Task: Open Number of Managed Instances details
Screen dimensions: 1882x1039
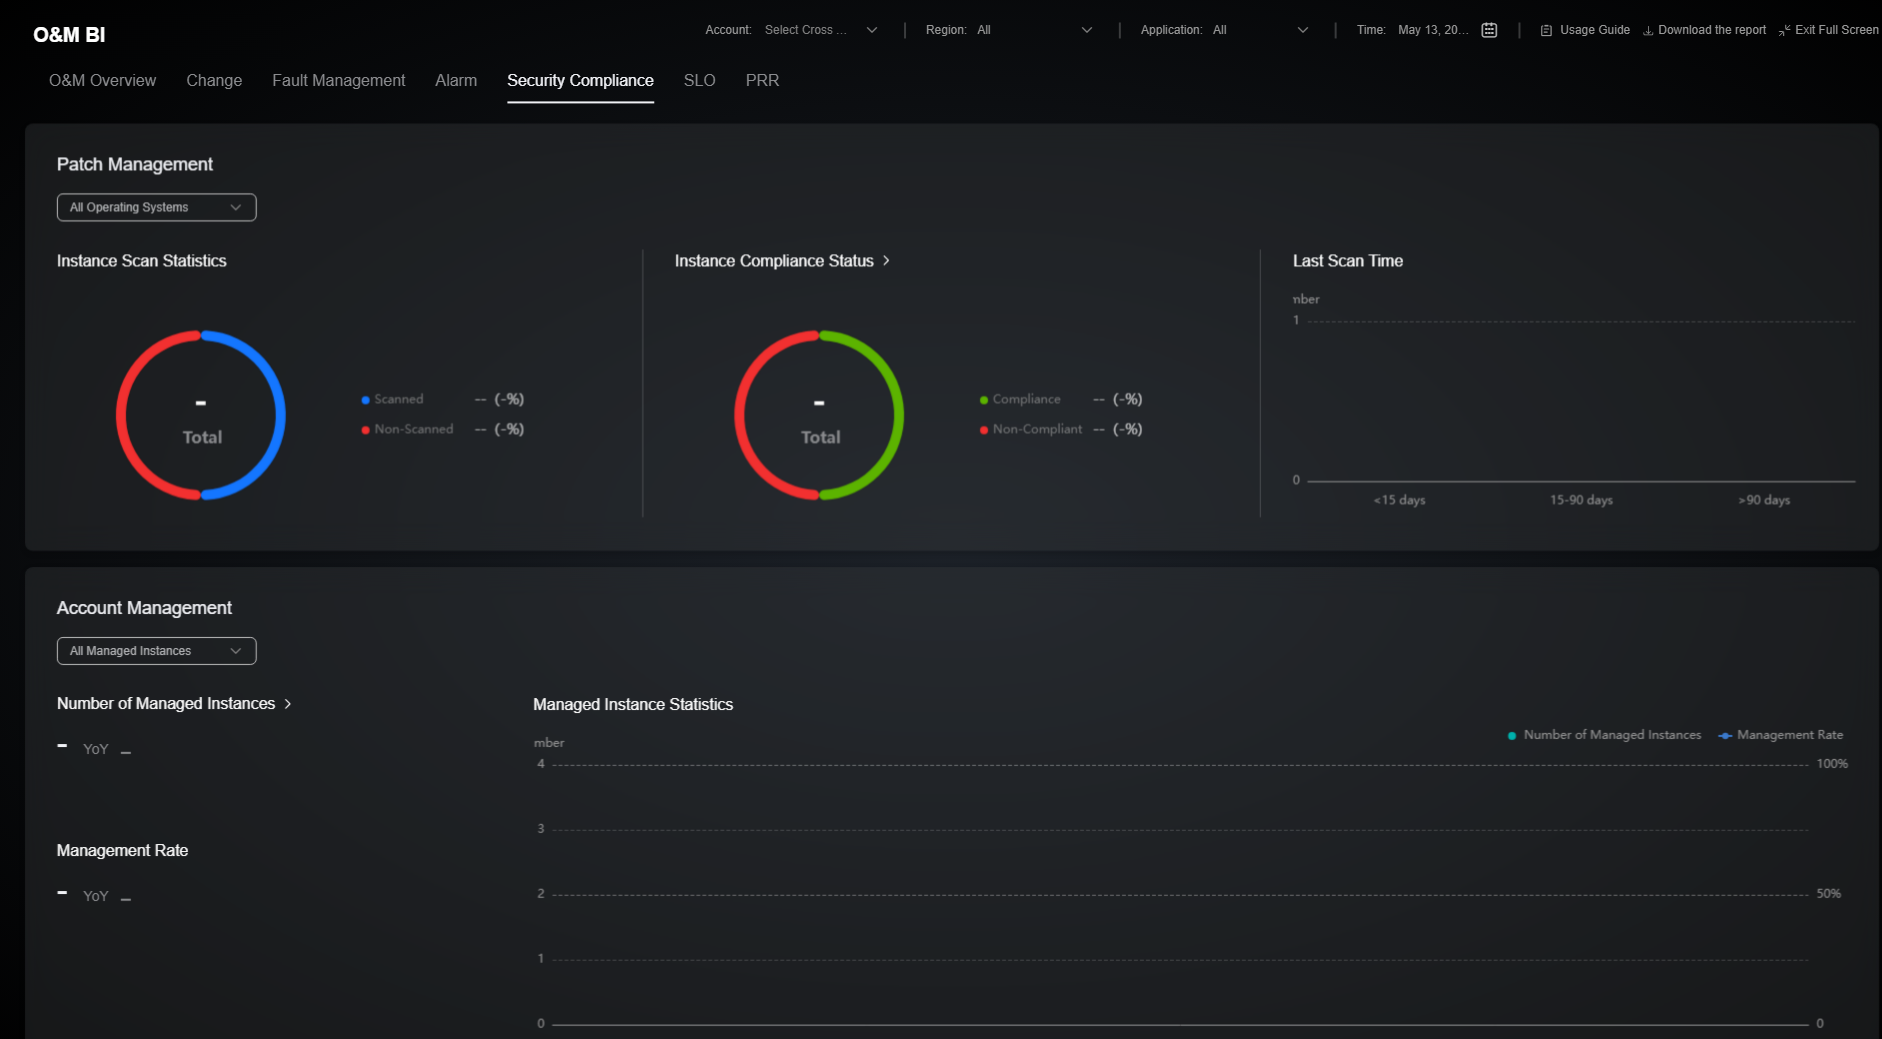Action: tap(166, 704)
